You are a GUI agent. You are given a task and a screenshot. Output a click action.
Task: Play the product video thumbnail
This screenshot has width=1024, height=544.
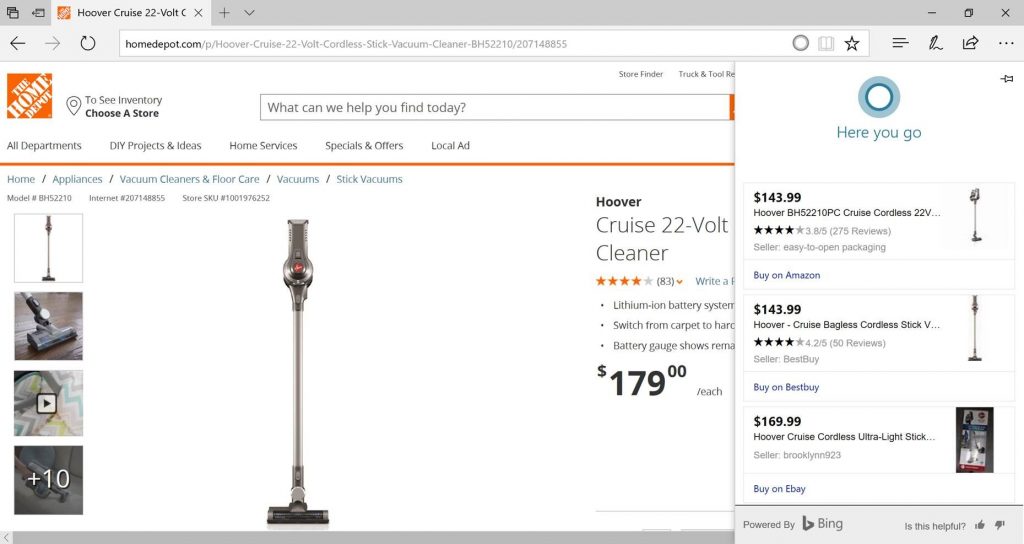[x=48, y=403]
